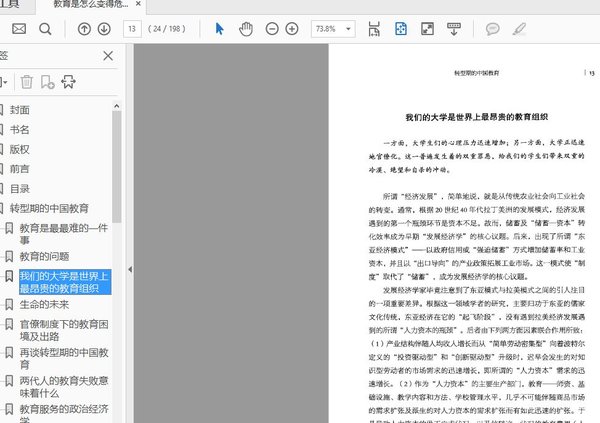
Task: Open the comment bubble tool
Action: pyautogui.click(x=492, y=29)
